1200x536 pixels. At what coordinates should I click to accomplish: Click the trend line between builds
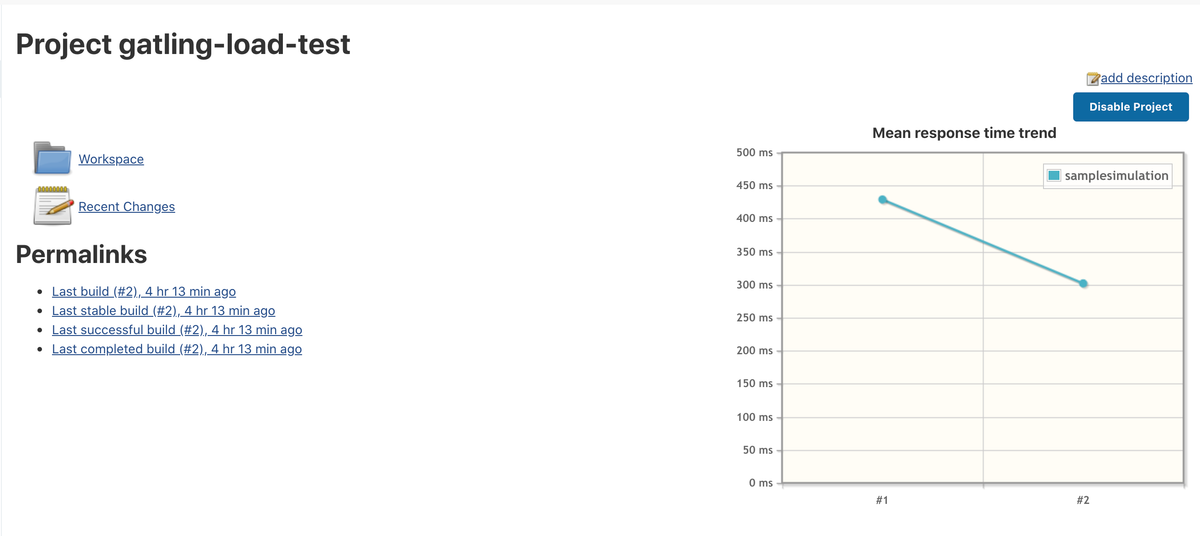pos(982,241)
